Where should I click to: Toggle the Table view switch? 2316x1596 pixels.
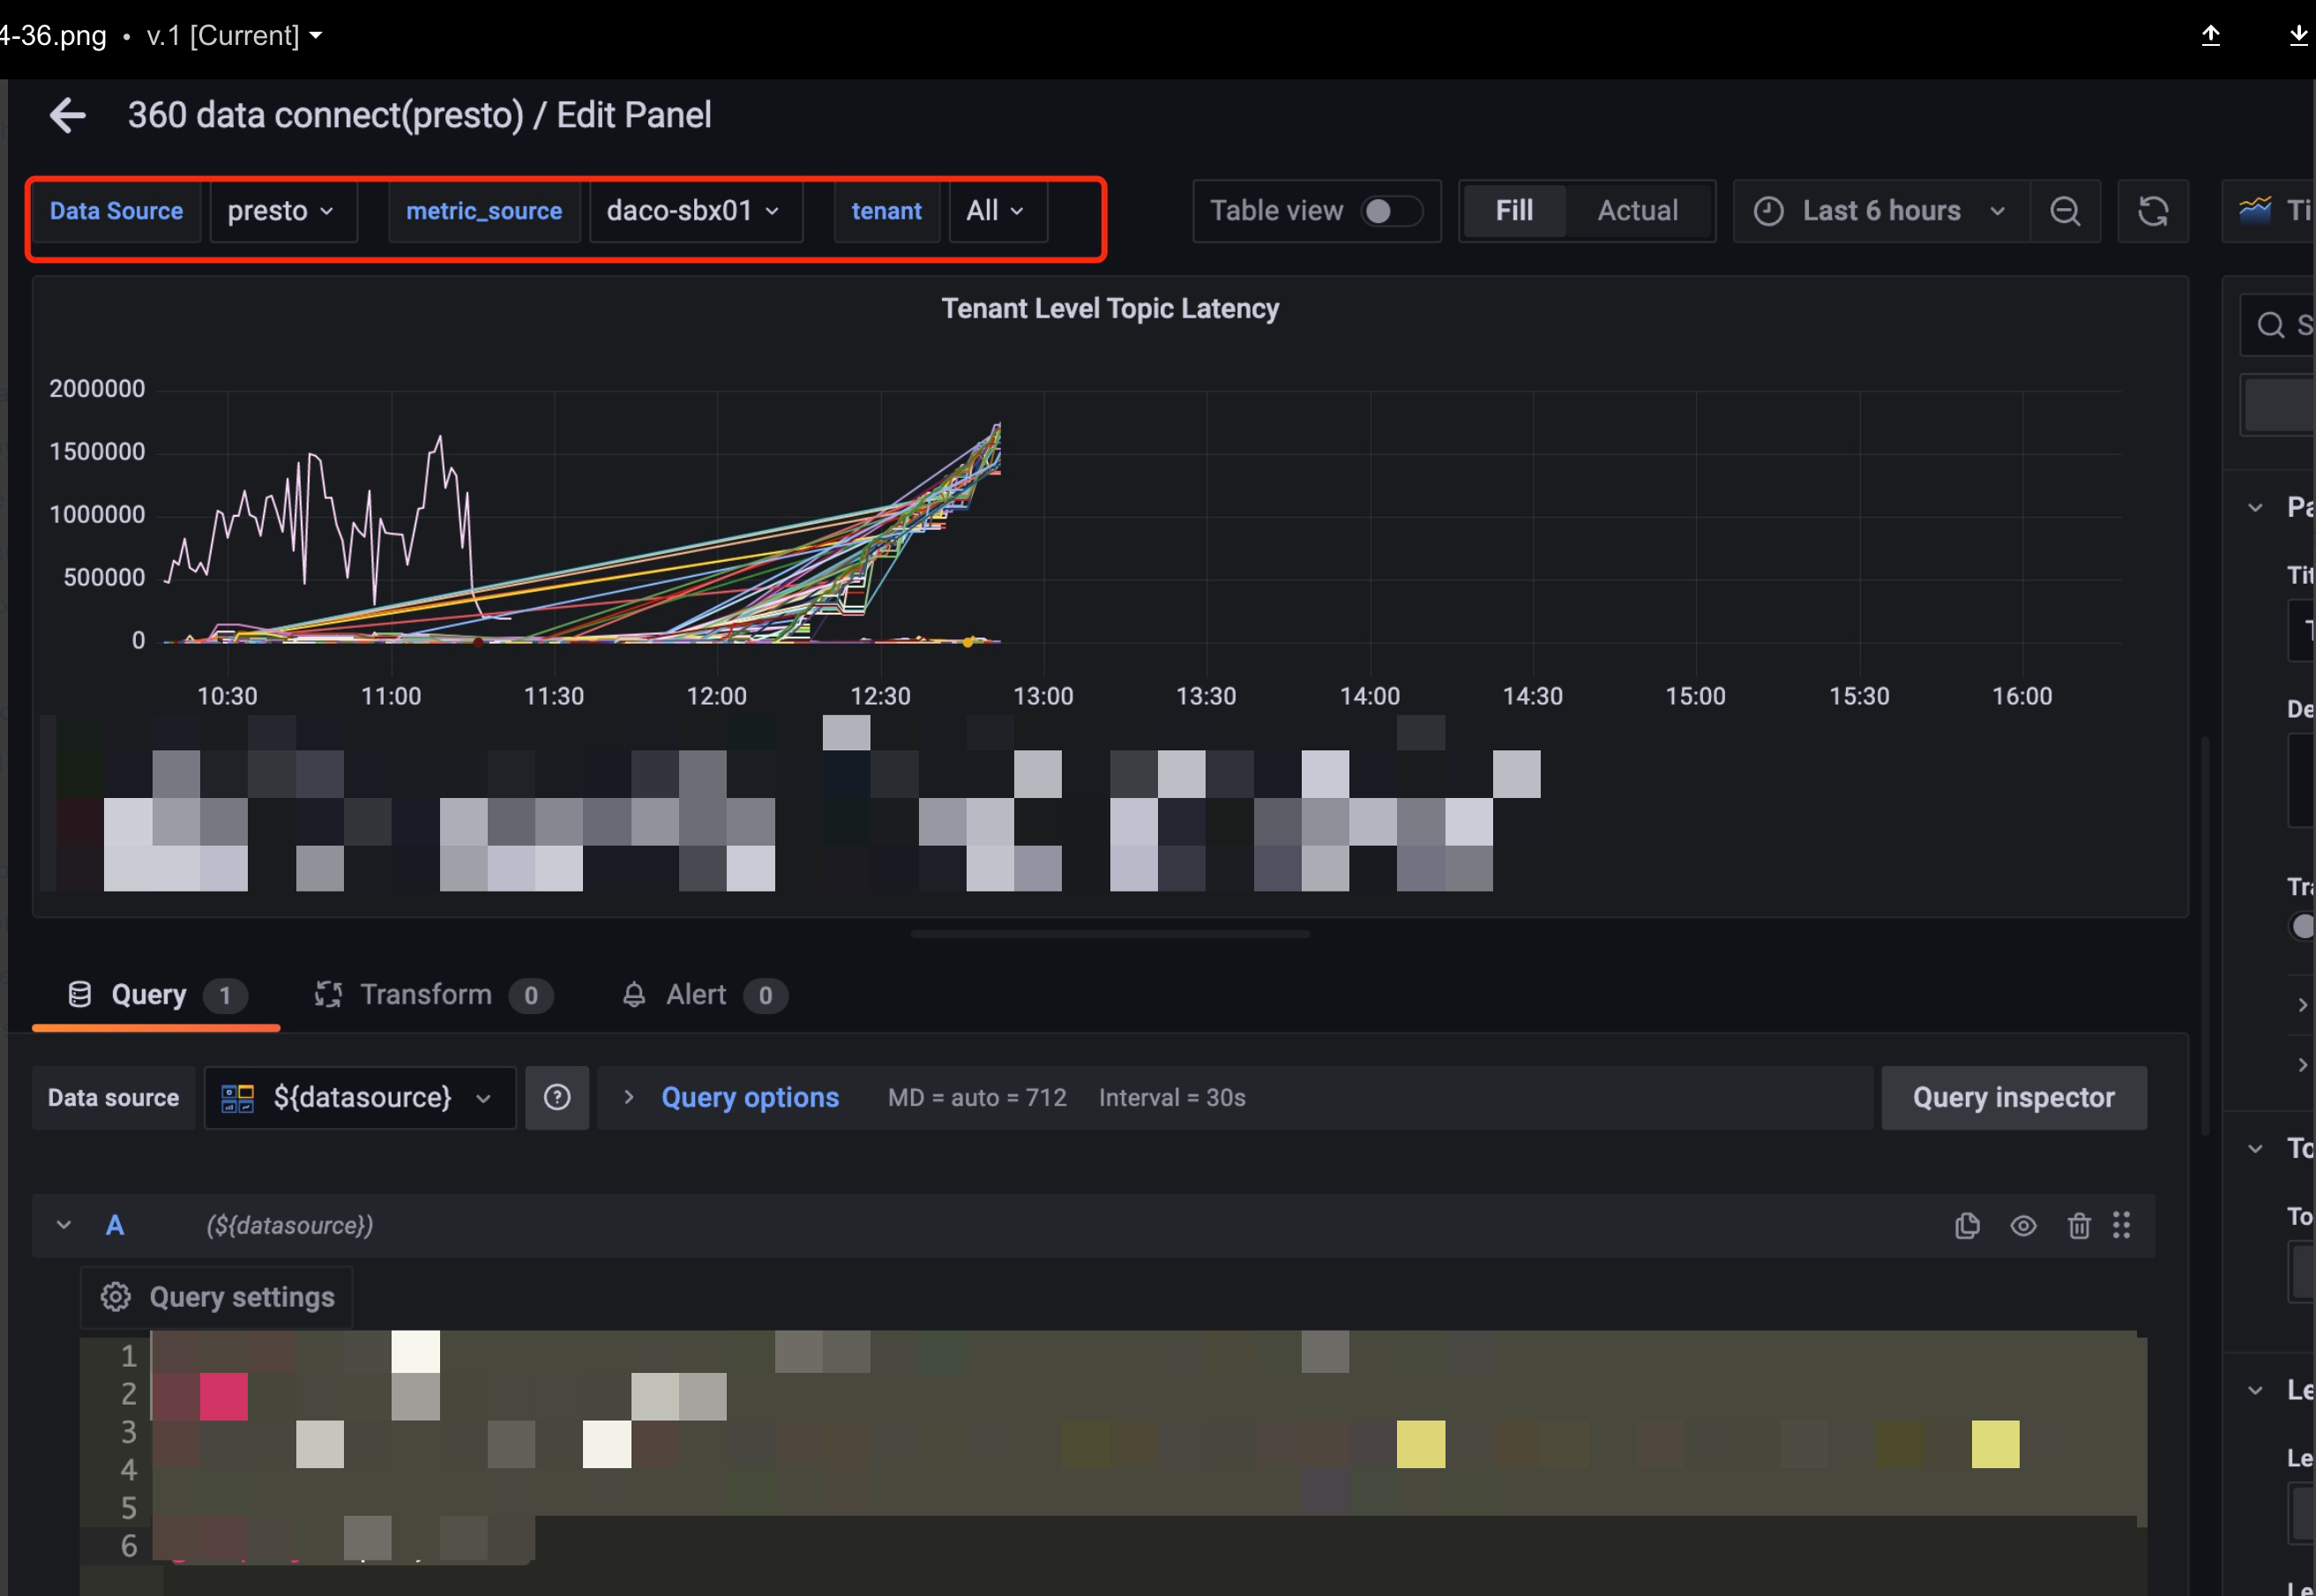[1391, 211]
